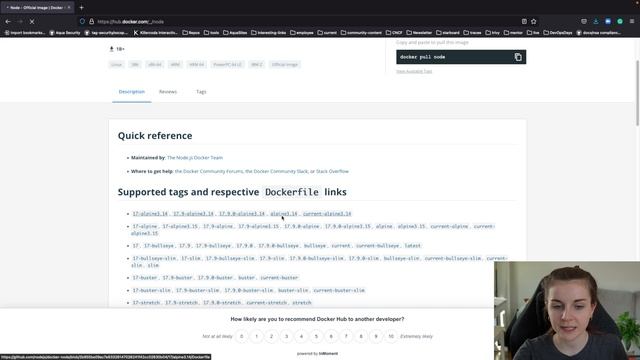Viewport: 640px width, 360px height.
Task: Open the Pocket icon in toolbar
Action: (x=584, y=21)
